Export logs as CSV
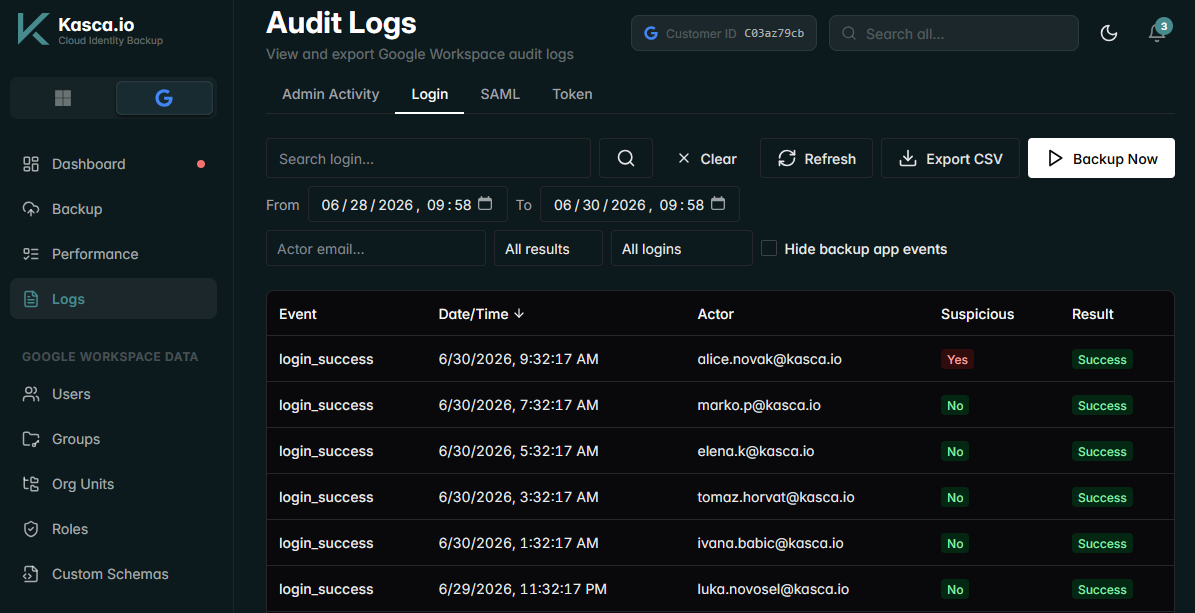Viewport: 1195px width, 613px height. pyautogui.click(x=950, y=159)
